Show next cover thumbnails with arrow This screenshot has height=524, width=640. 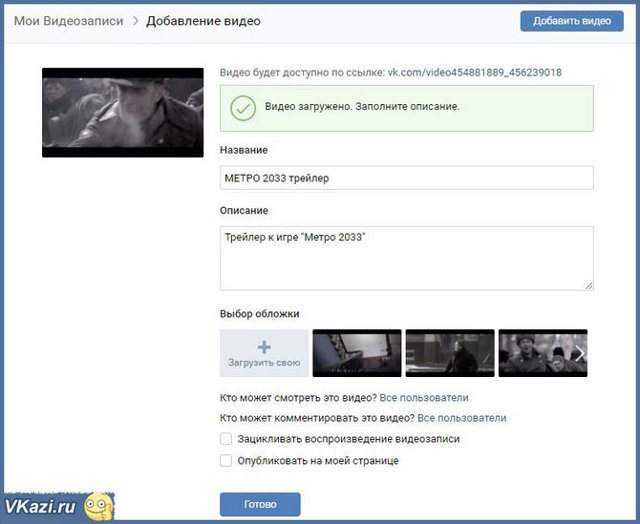pyautogui.click(x=580, y=353)
